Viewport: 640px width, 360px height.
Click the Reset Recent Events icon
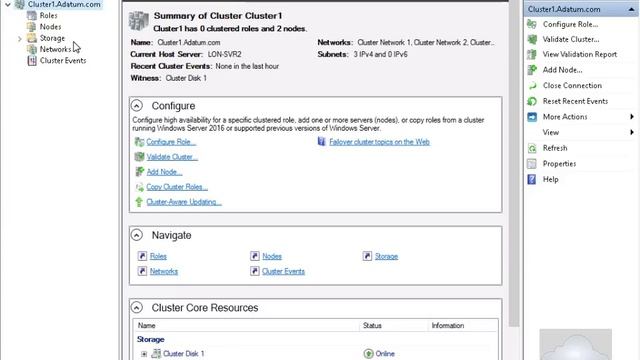tap(532, 101)
